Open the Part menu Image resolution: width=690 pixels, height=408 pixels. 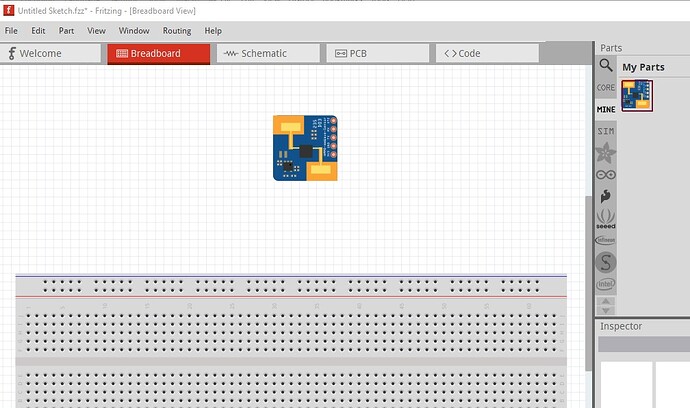66,31
